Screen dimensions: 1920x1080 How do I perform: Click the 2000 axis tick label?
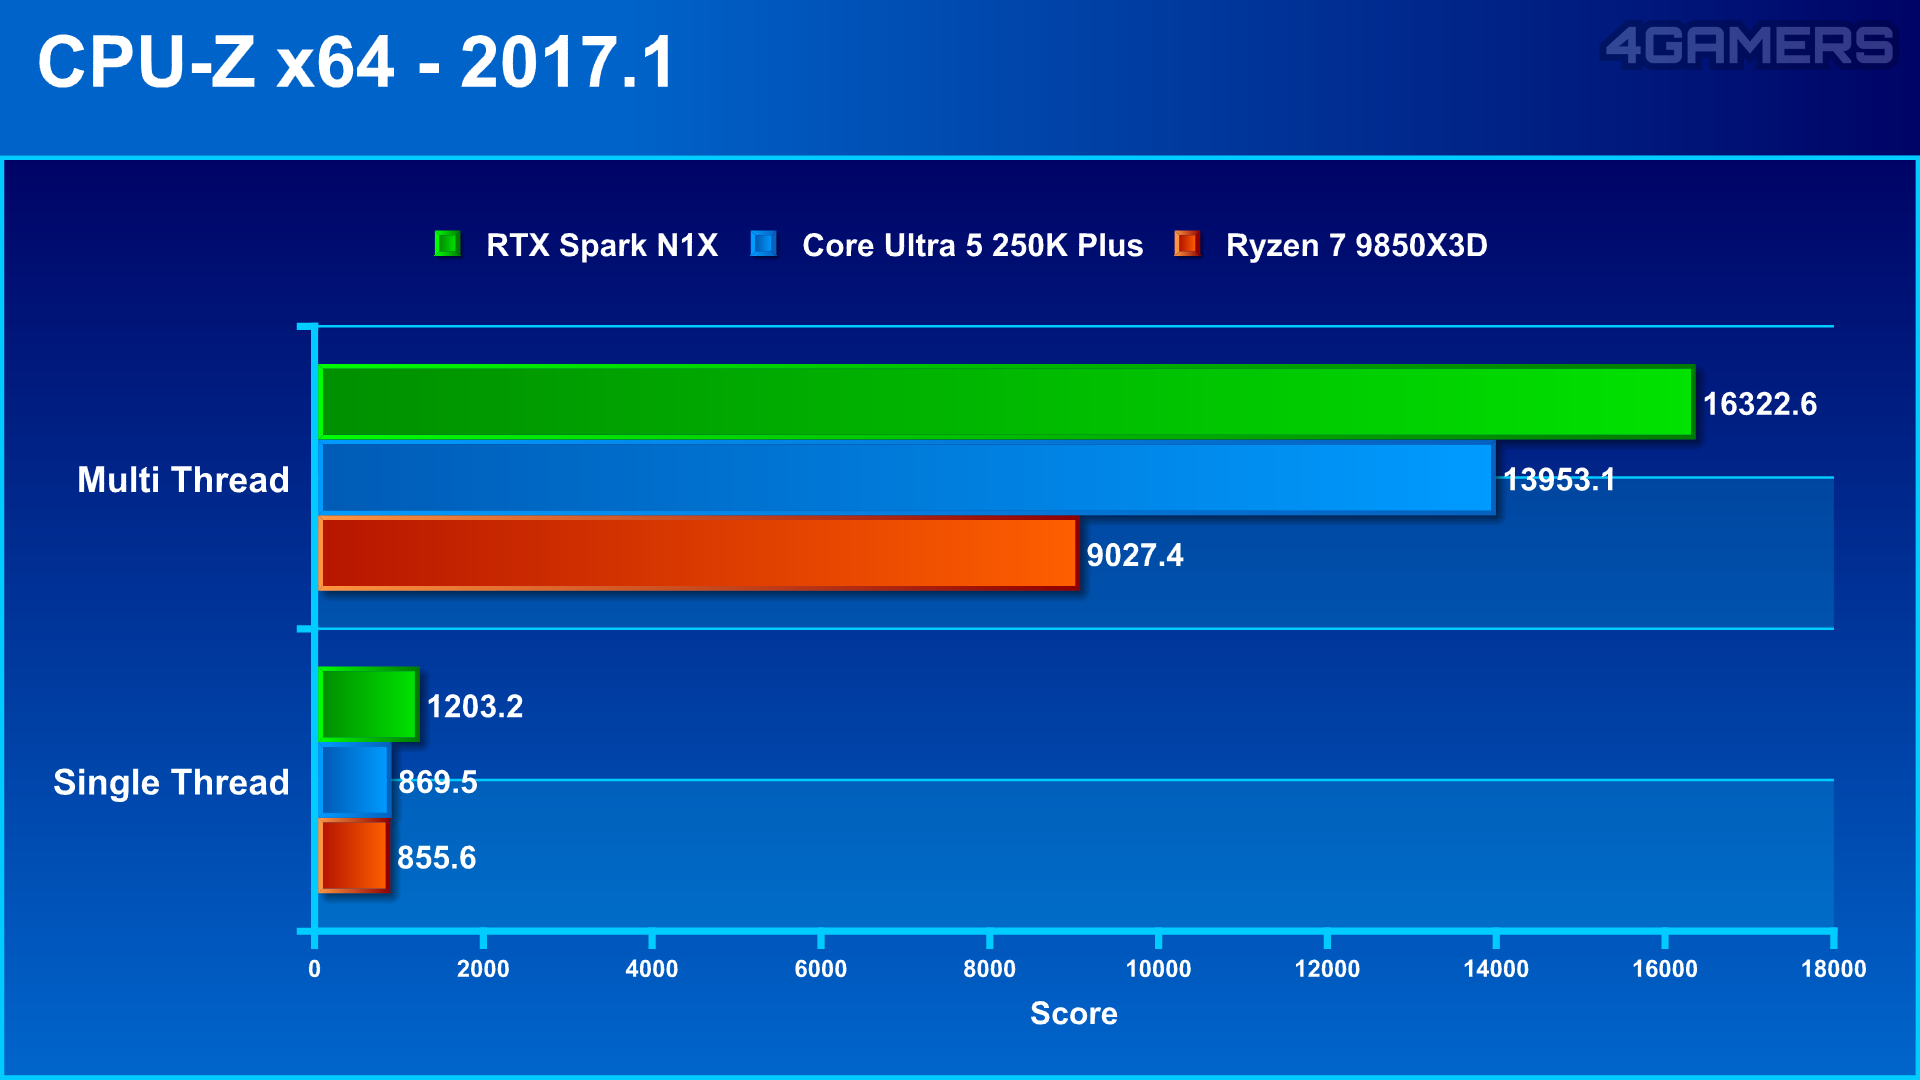tap(483, 969)
